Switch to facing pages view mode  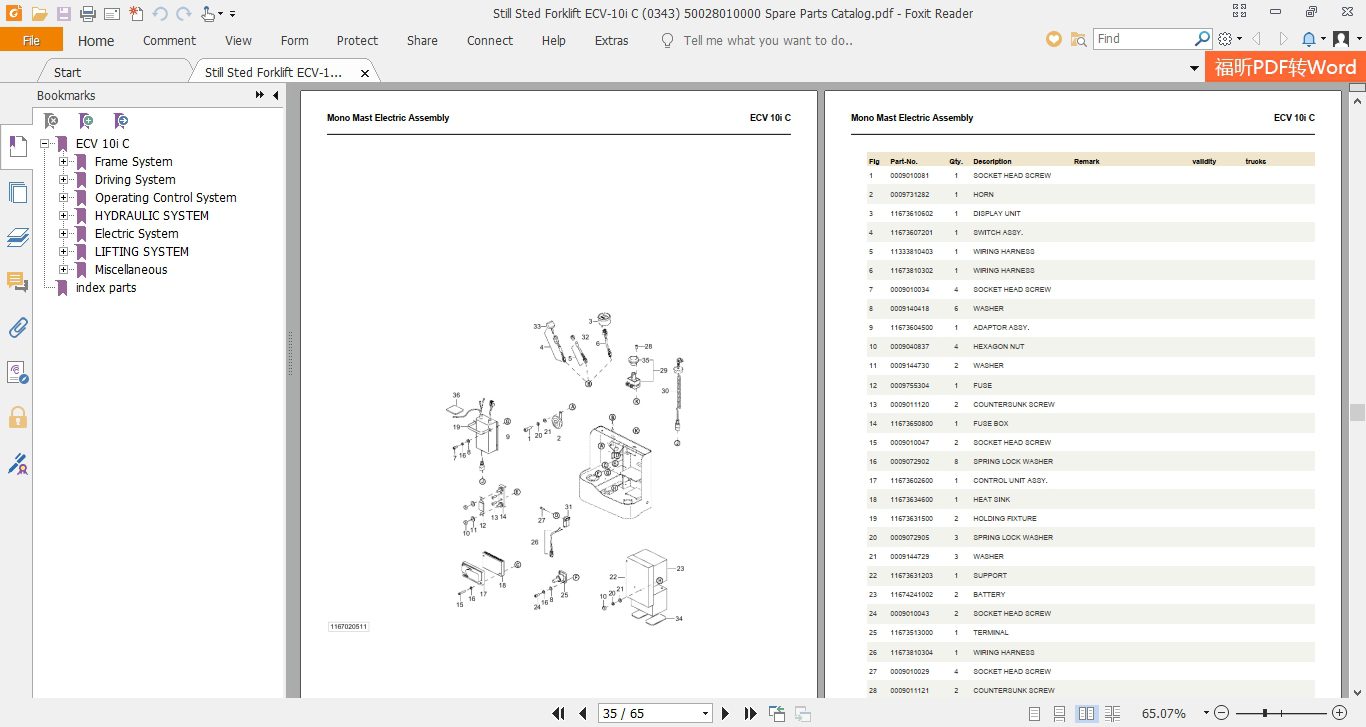pyautogui.click(x=1086, y=714)
